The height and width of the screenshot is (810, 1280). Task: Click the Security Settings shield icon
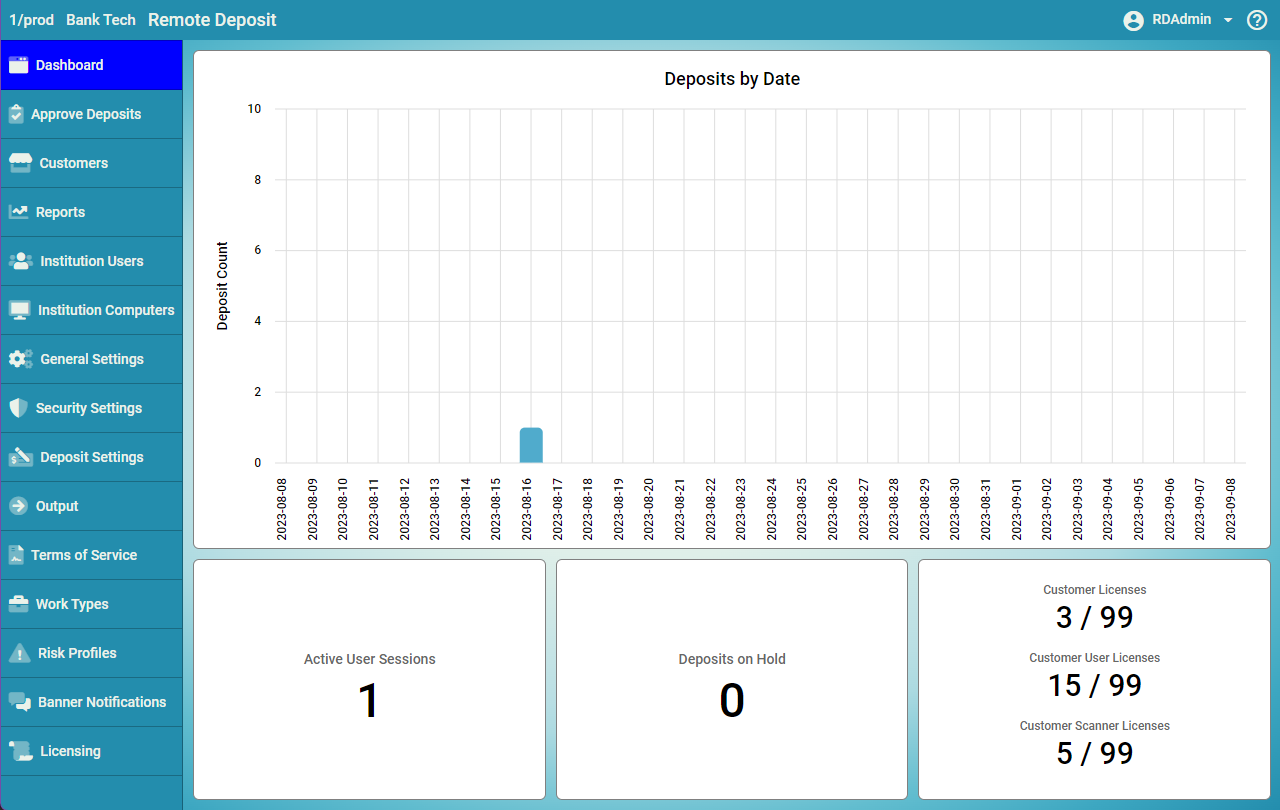pyautogui.click(x=21, y=408)
